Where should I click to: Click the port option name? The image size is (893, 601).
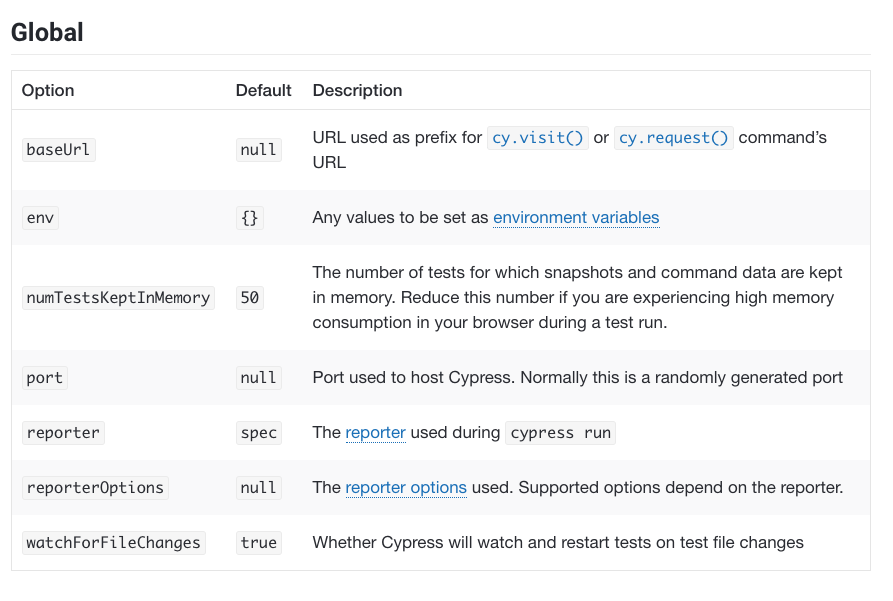(x=44, y=378)
